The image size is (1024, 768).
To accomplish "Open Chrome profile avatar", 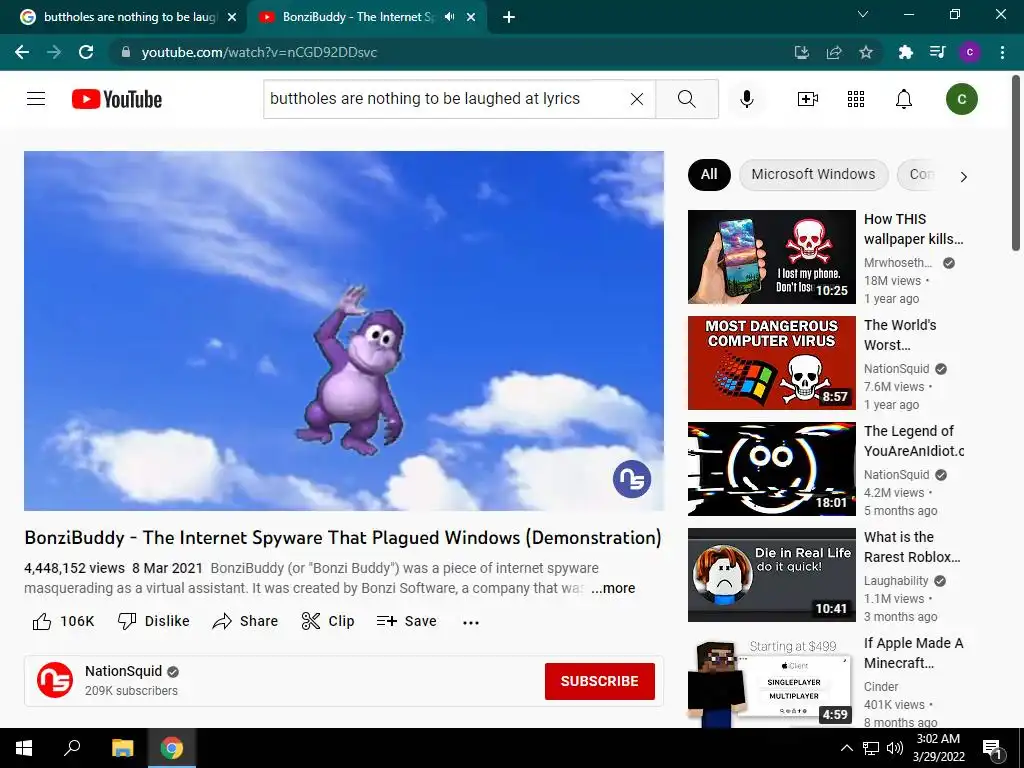I will tap(970, 52).
